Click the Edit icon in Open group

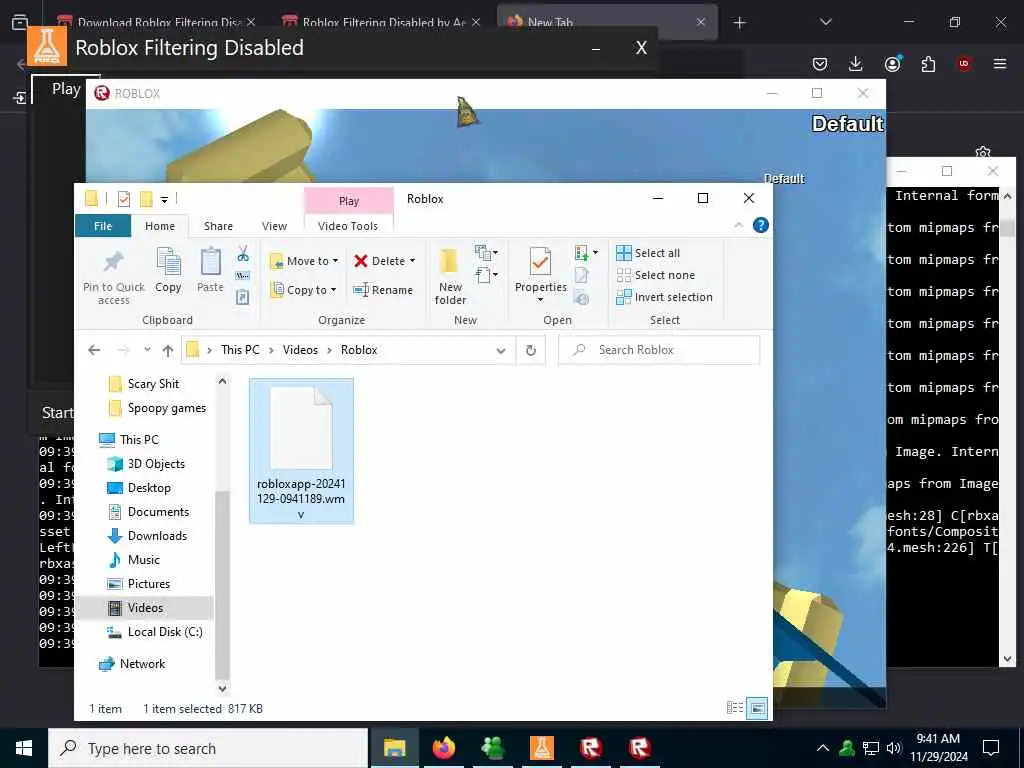pos(582,276)
